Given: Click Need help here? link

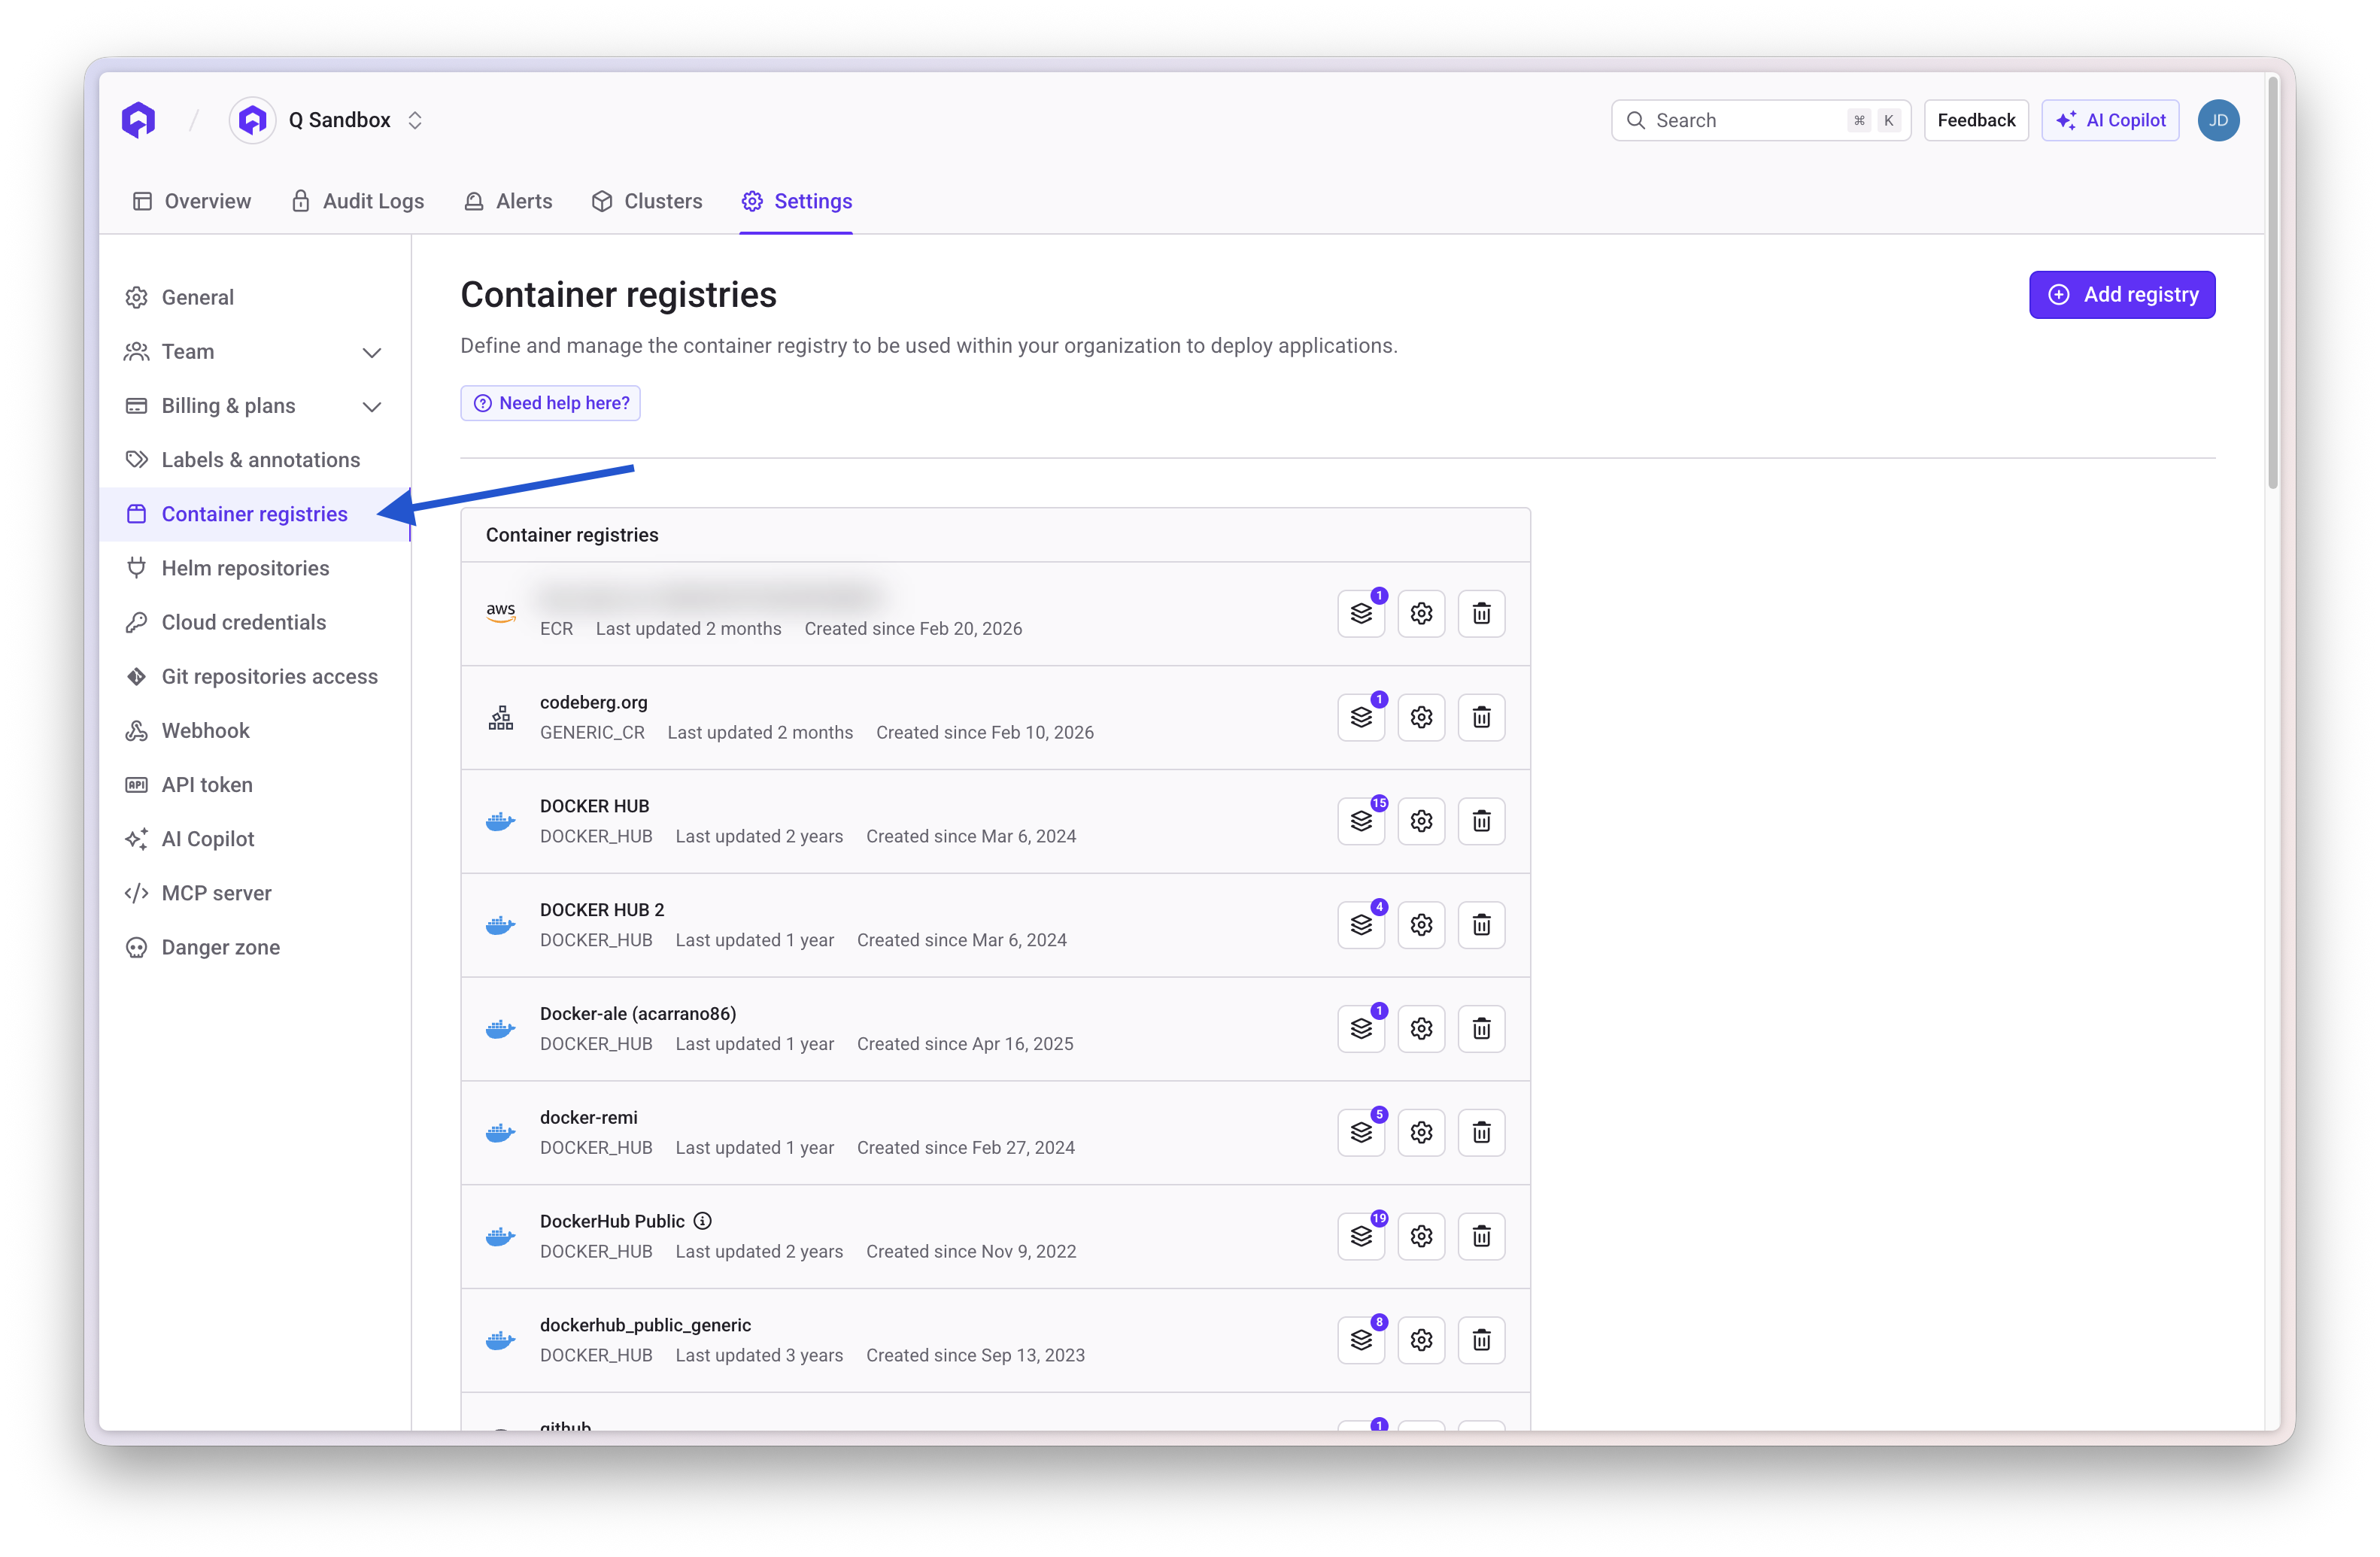Looking at the screenshot, I should [550, 403].
